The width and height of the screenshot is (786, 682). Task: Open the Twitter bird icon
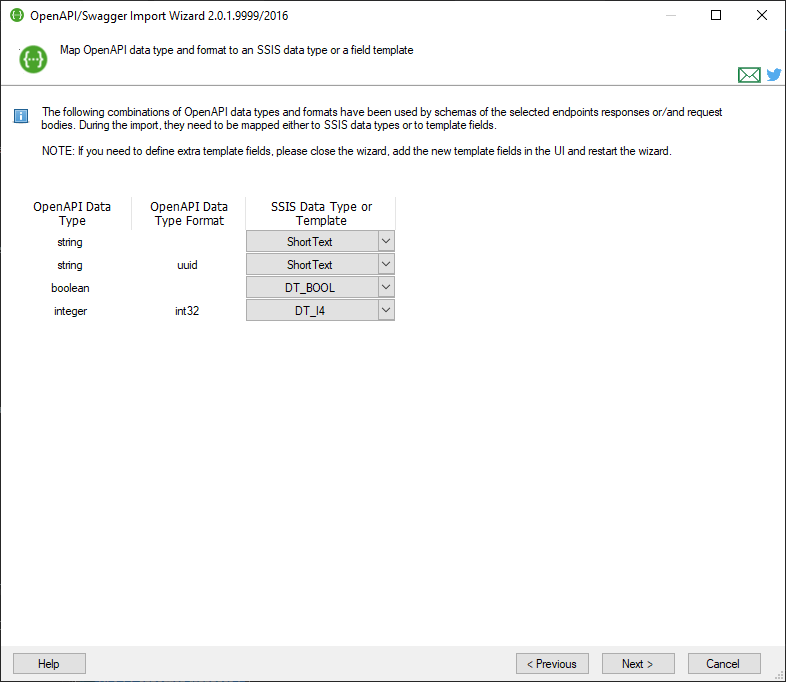773,75
